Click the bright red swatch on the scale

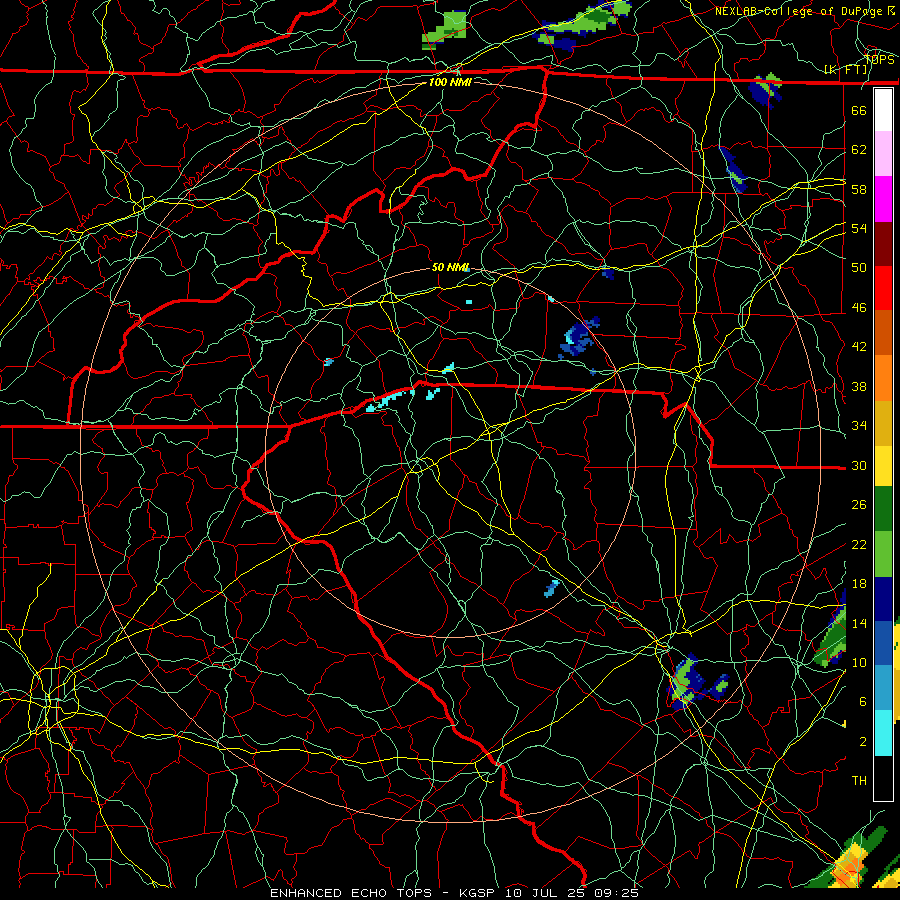(x=883, y=288)
